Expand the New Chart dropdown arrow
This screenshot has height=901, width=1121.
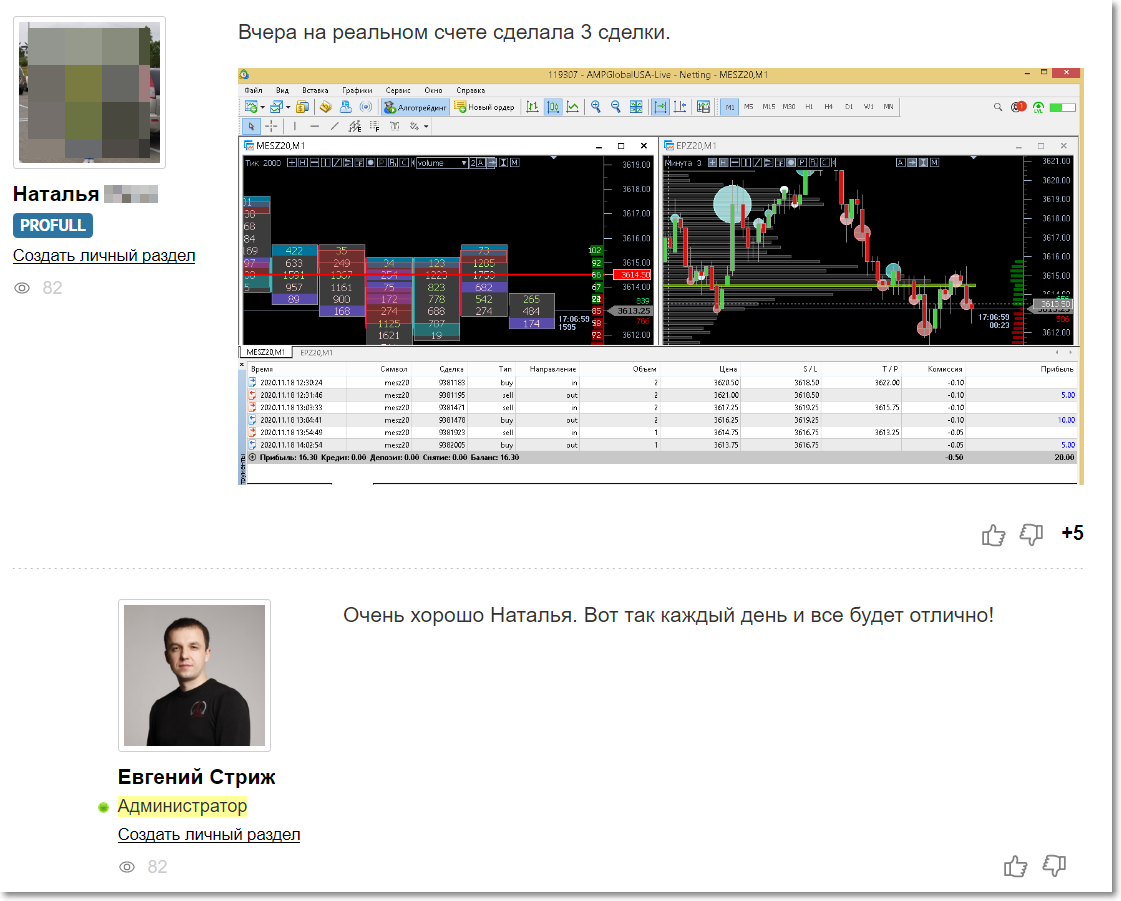pyautogui.click(x=262, y=107)
